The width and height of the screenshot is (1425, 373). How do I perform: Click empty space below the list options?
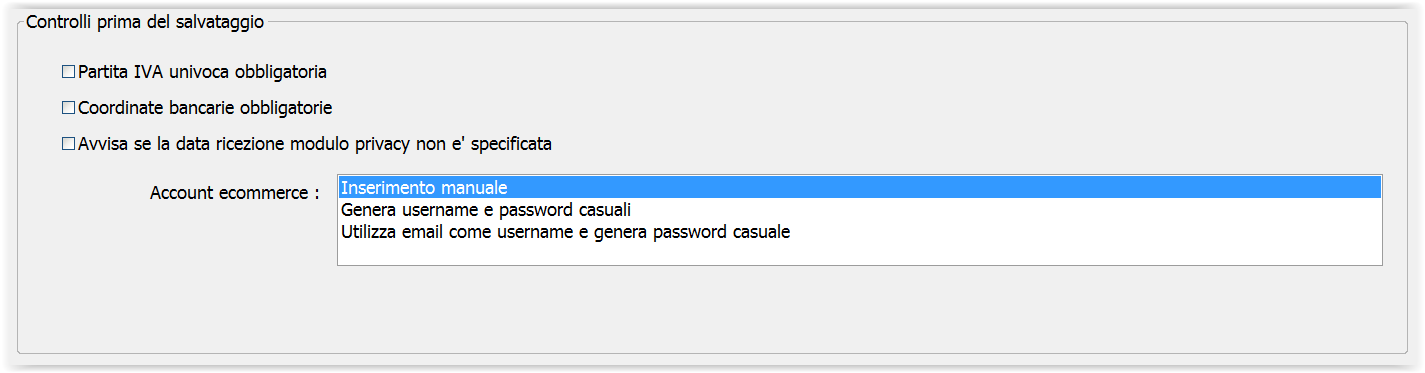click(860, 253)
